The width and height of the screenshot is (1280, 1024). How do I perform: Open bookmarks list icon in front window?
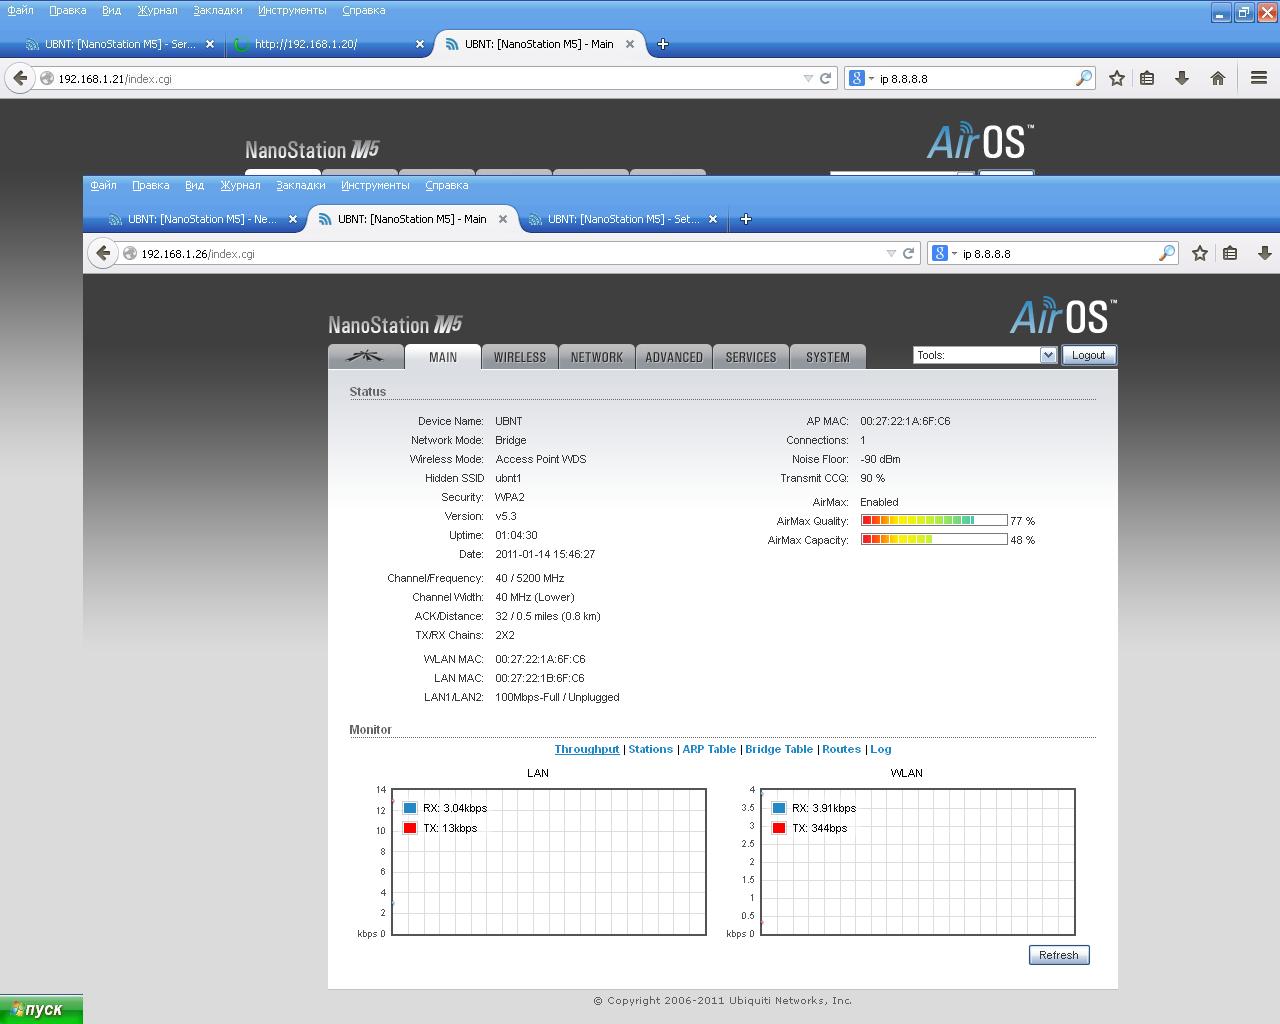[1230, 253]
